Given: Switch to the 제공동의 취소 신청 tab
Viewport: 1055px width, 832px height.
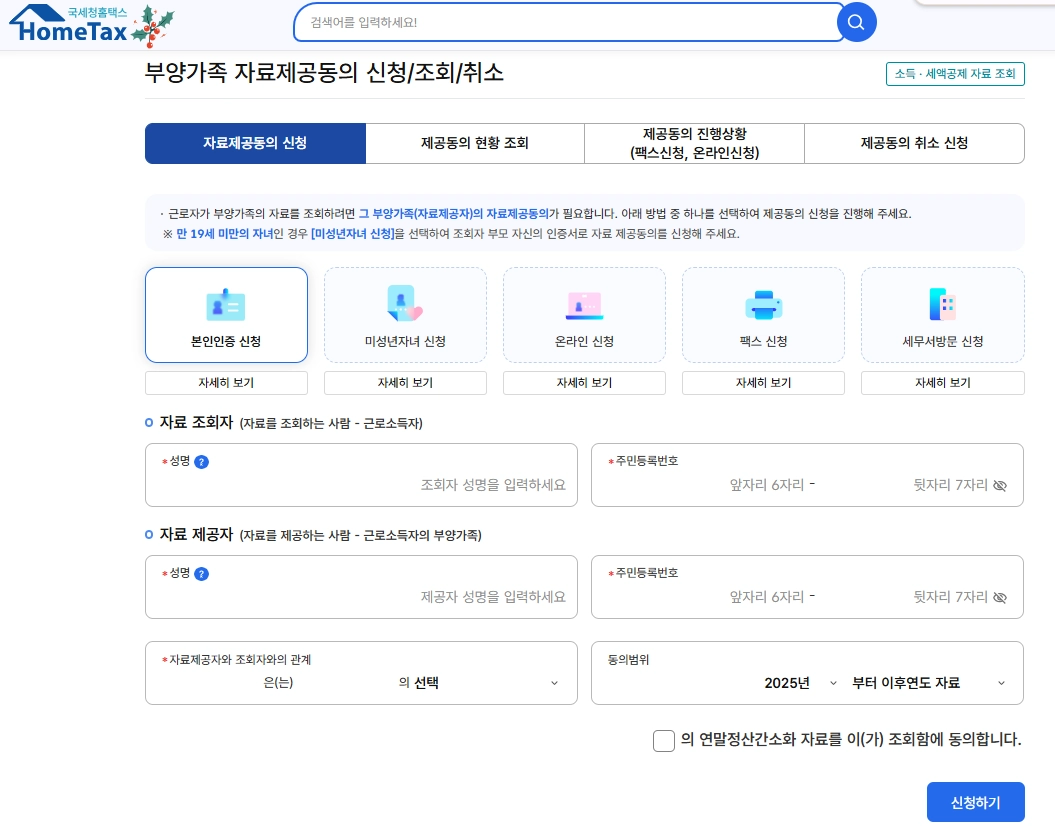Looking at the screenshot, I should click(914, 143).
